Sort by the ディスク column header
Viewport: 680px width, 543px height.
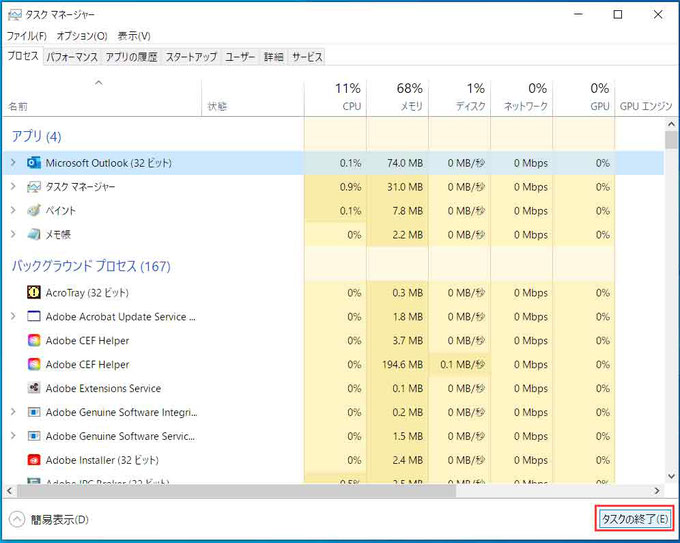pyautogui.click(x=459, y=98)
